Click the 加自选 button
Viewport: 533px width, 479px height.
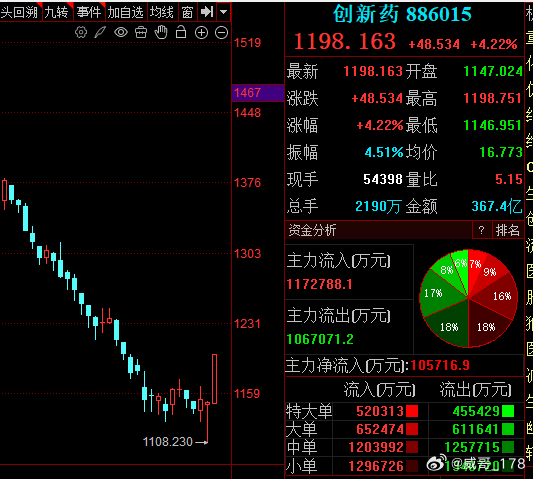pos(126,13)
